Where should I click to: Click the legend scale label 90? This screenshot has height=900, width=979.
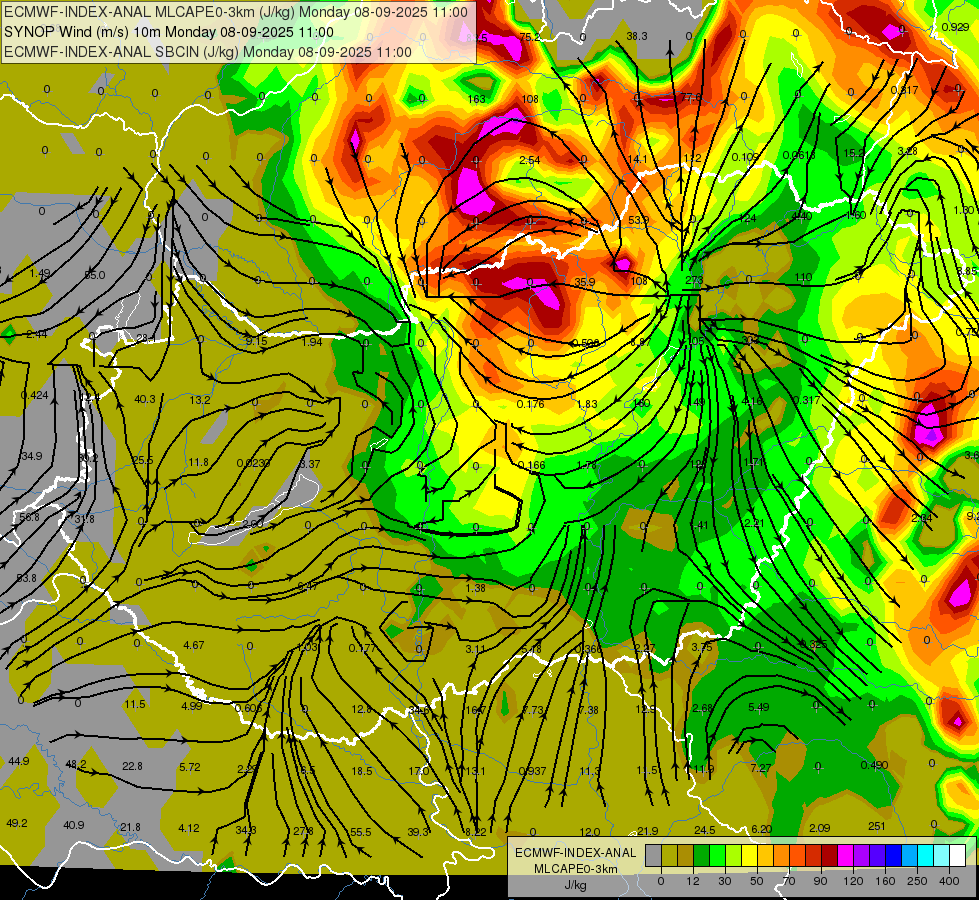pos(820,881)
